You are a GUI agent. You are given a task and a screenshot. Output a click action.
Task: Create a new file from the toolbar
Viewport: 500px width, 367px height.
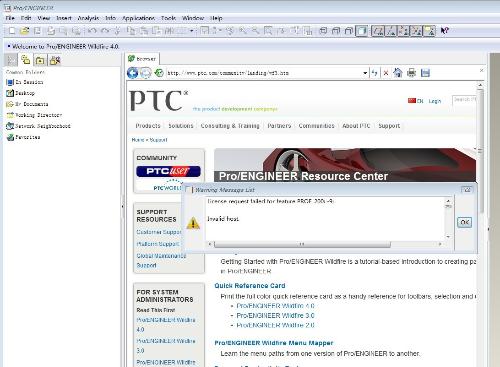[12, 31]
